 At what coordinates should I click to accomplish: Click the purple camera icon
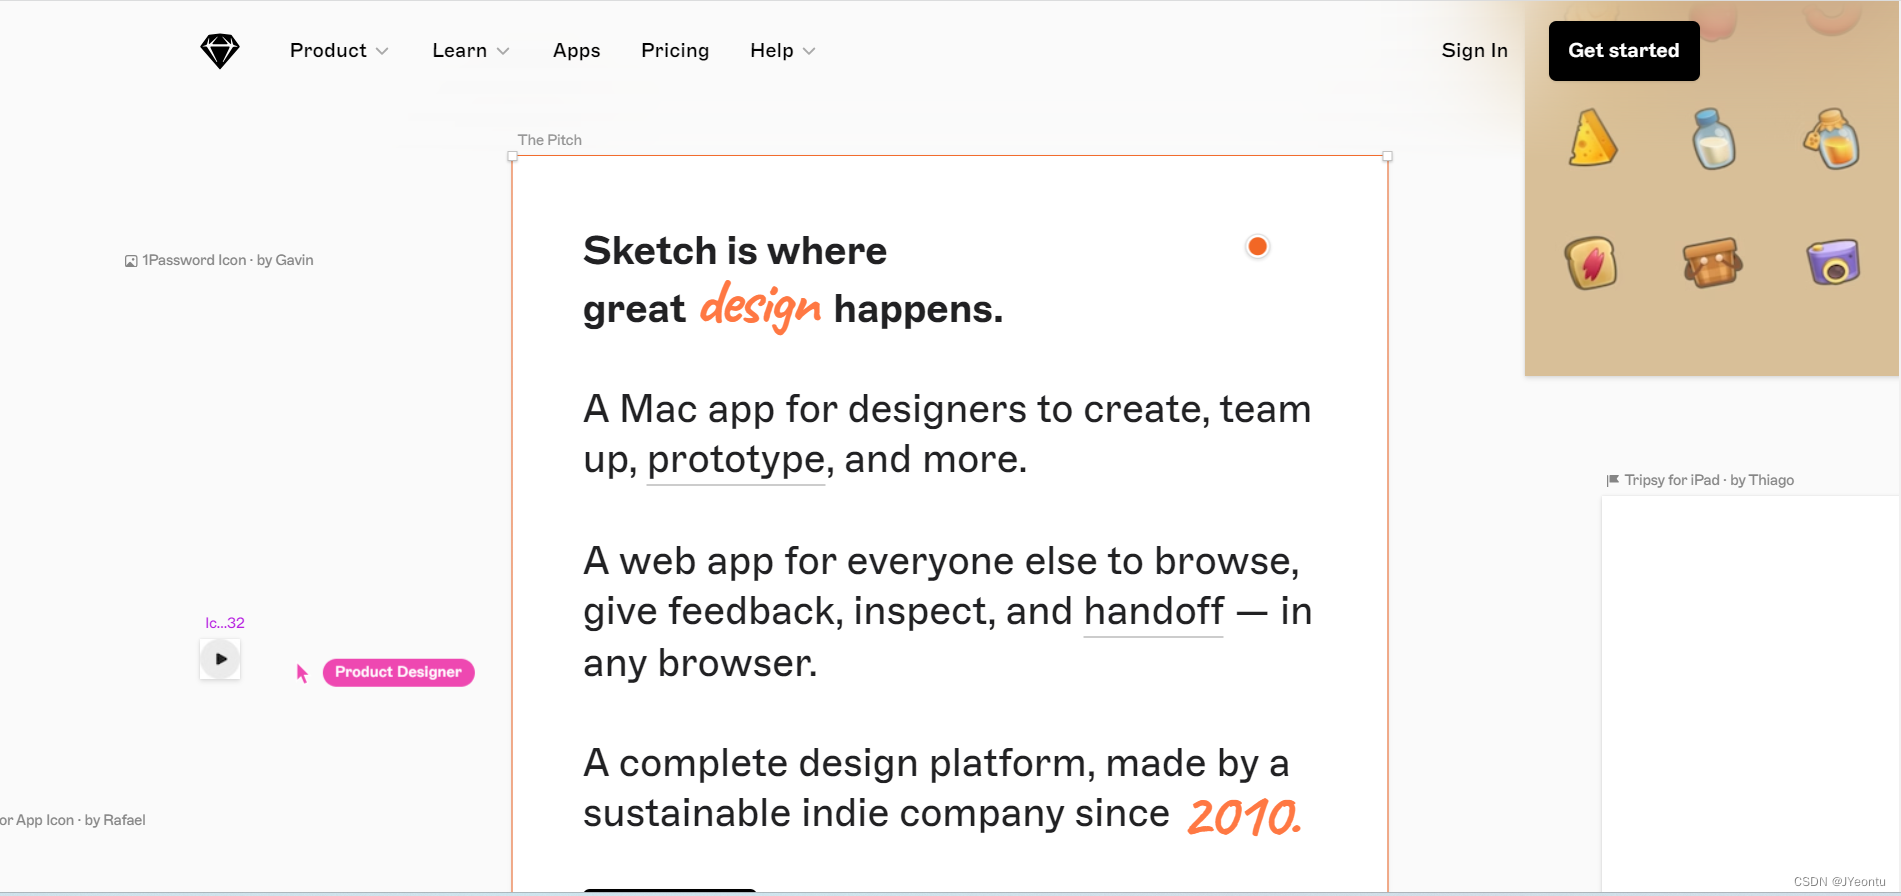point(1832,263)
